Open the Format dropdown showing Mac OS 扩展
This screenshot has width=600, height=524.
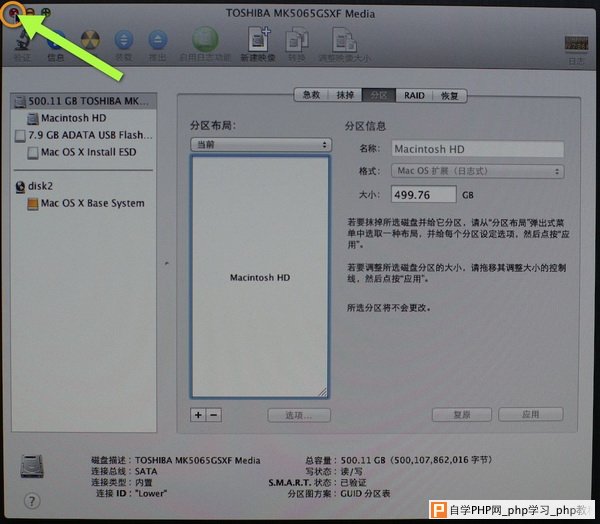[477, 171]
